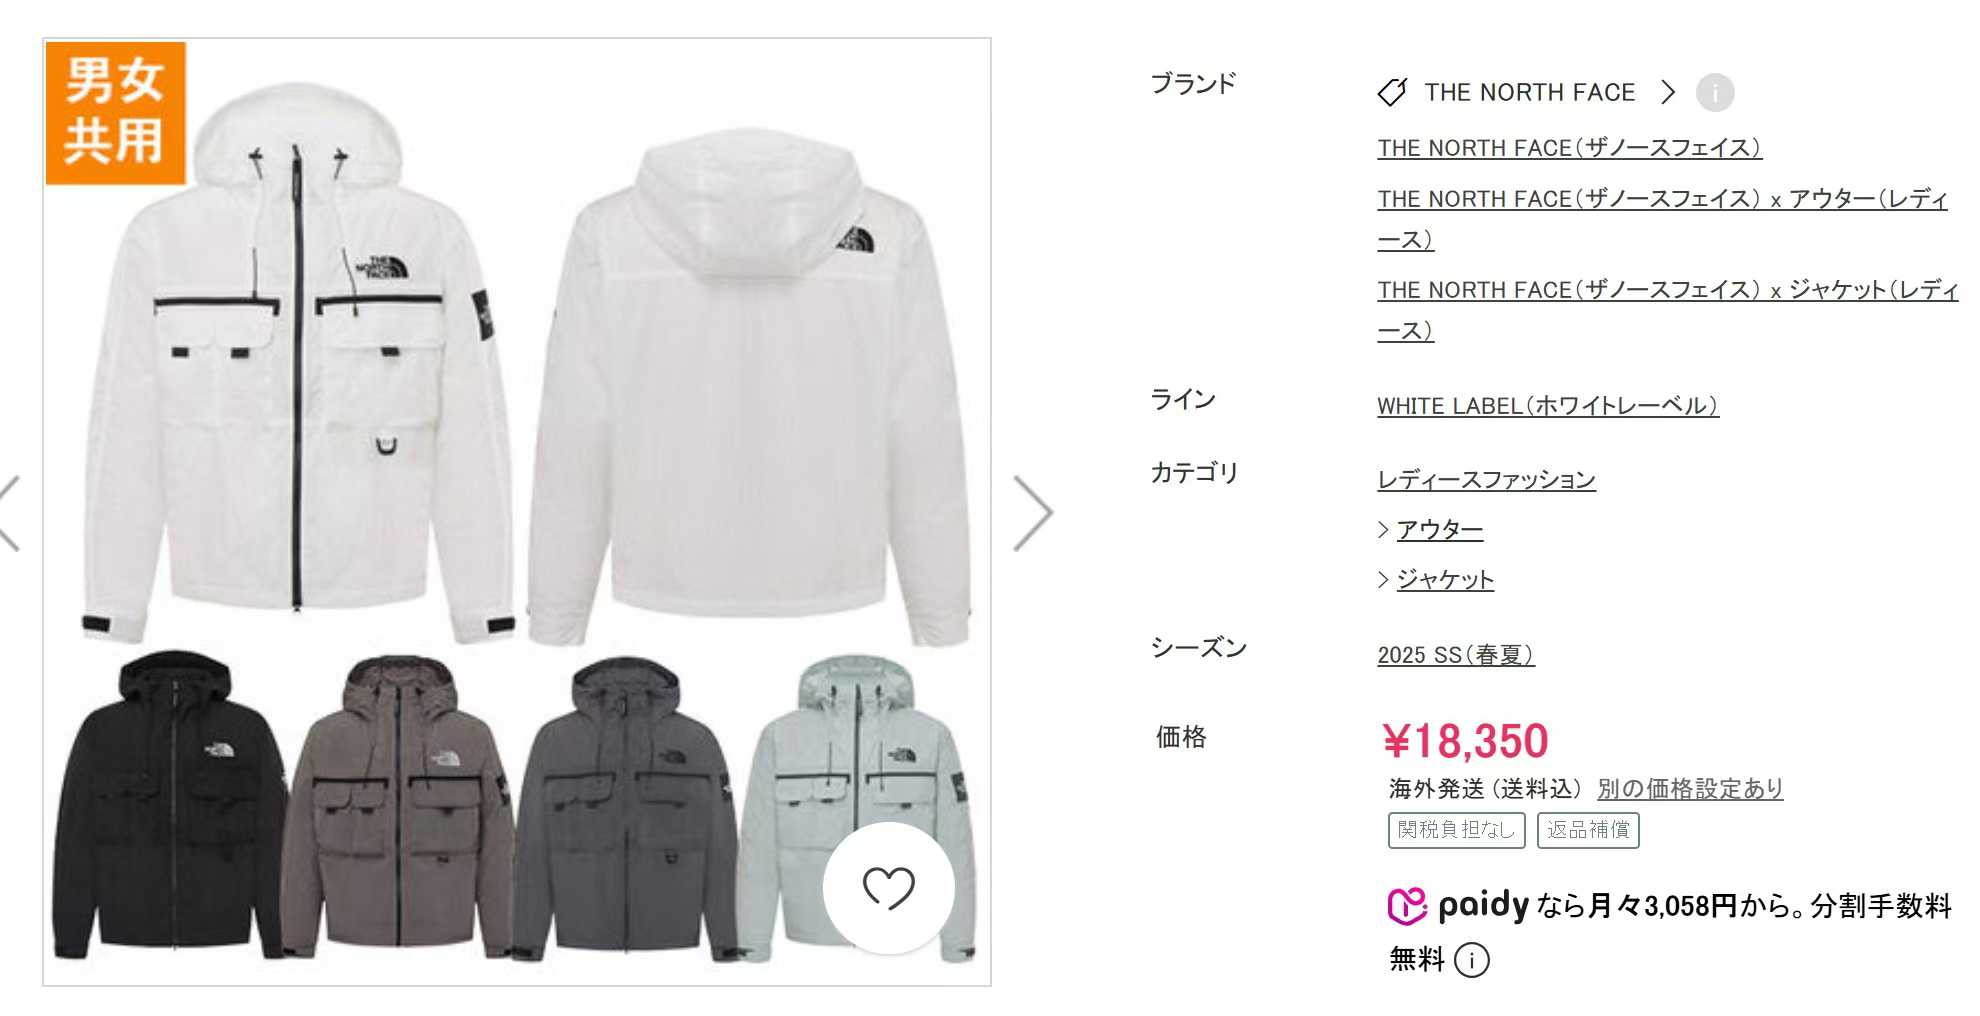The image size is (1980, 1016).
Task: Click the brand tag icon
Action: 1392,92
